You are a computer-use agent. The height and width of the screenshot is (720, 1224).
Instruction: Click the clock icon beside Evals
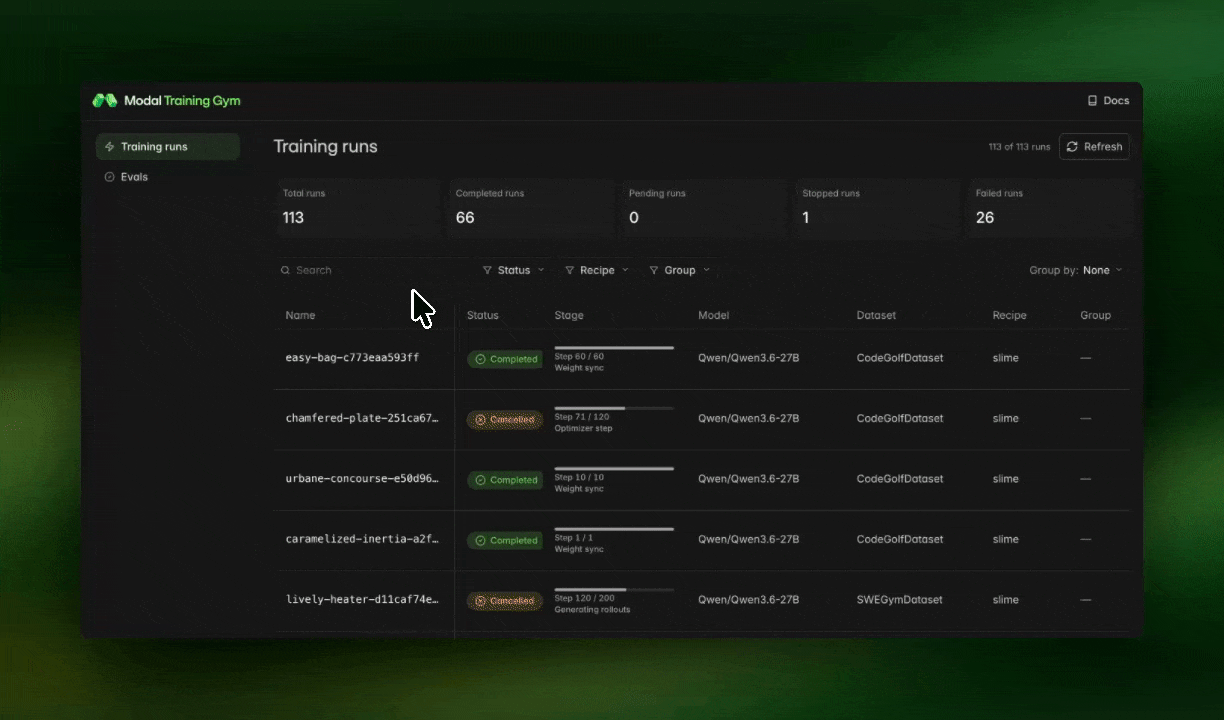pos(110,177)
